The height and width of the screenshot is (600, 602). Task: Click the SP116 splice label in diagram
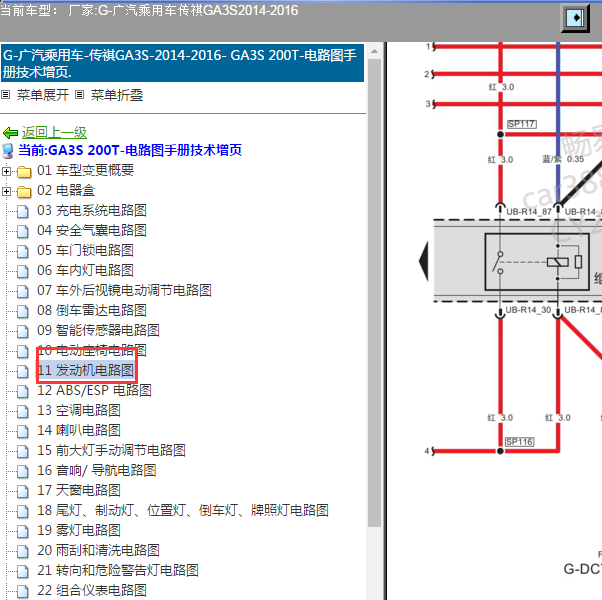(519, 442)
